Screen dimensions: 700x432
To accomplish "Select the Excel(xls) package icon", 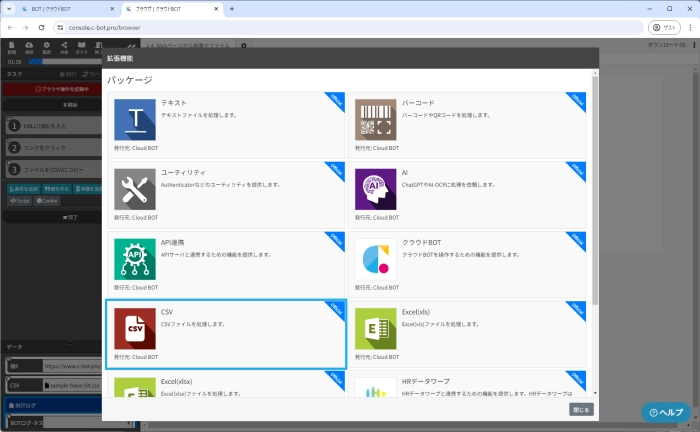I will 376,328.
